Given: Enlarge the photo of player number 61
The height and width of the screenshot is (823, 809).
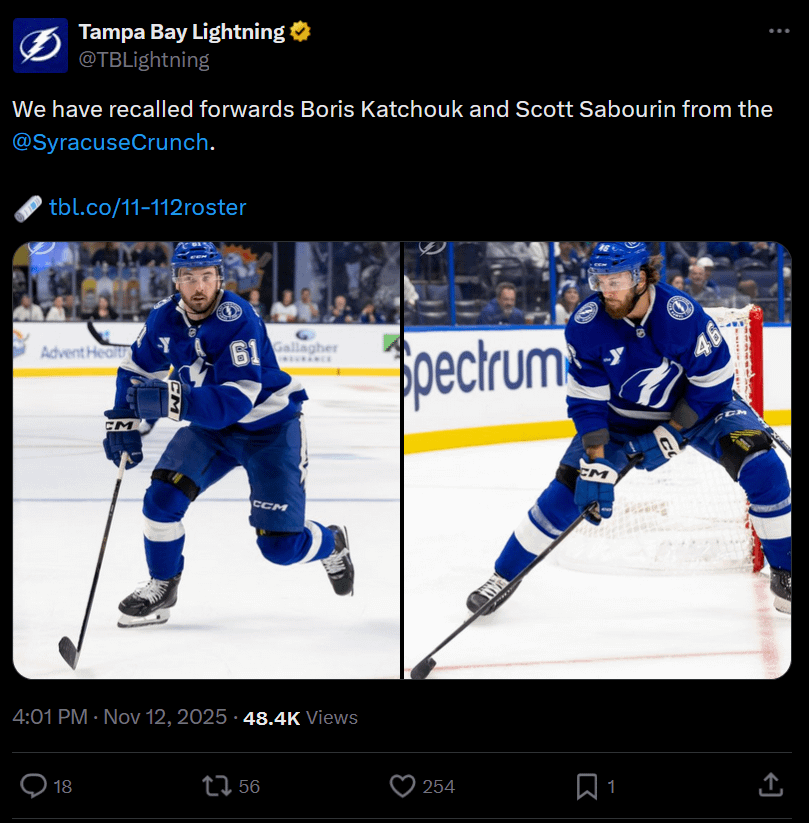Looking at the screenshot, I should tap(203, 460).
